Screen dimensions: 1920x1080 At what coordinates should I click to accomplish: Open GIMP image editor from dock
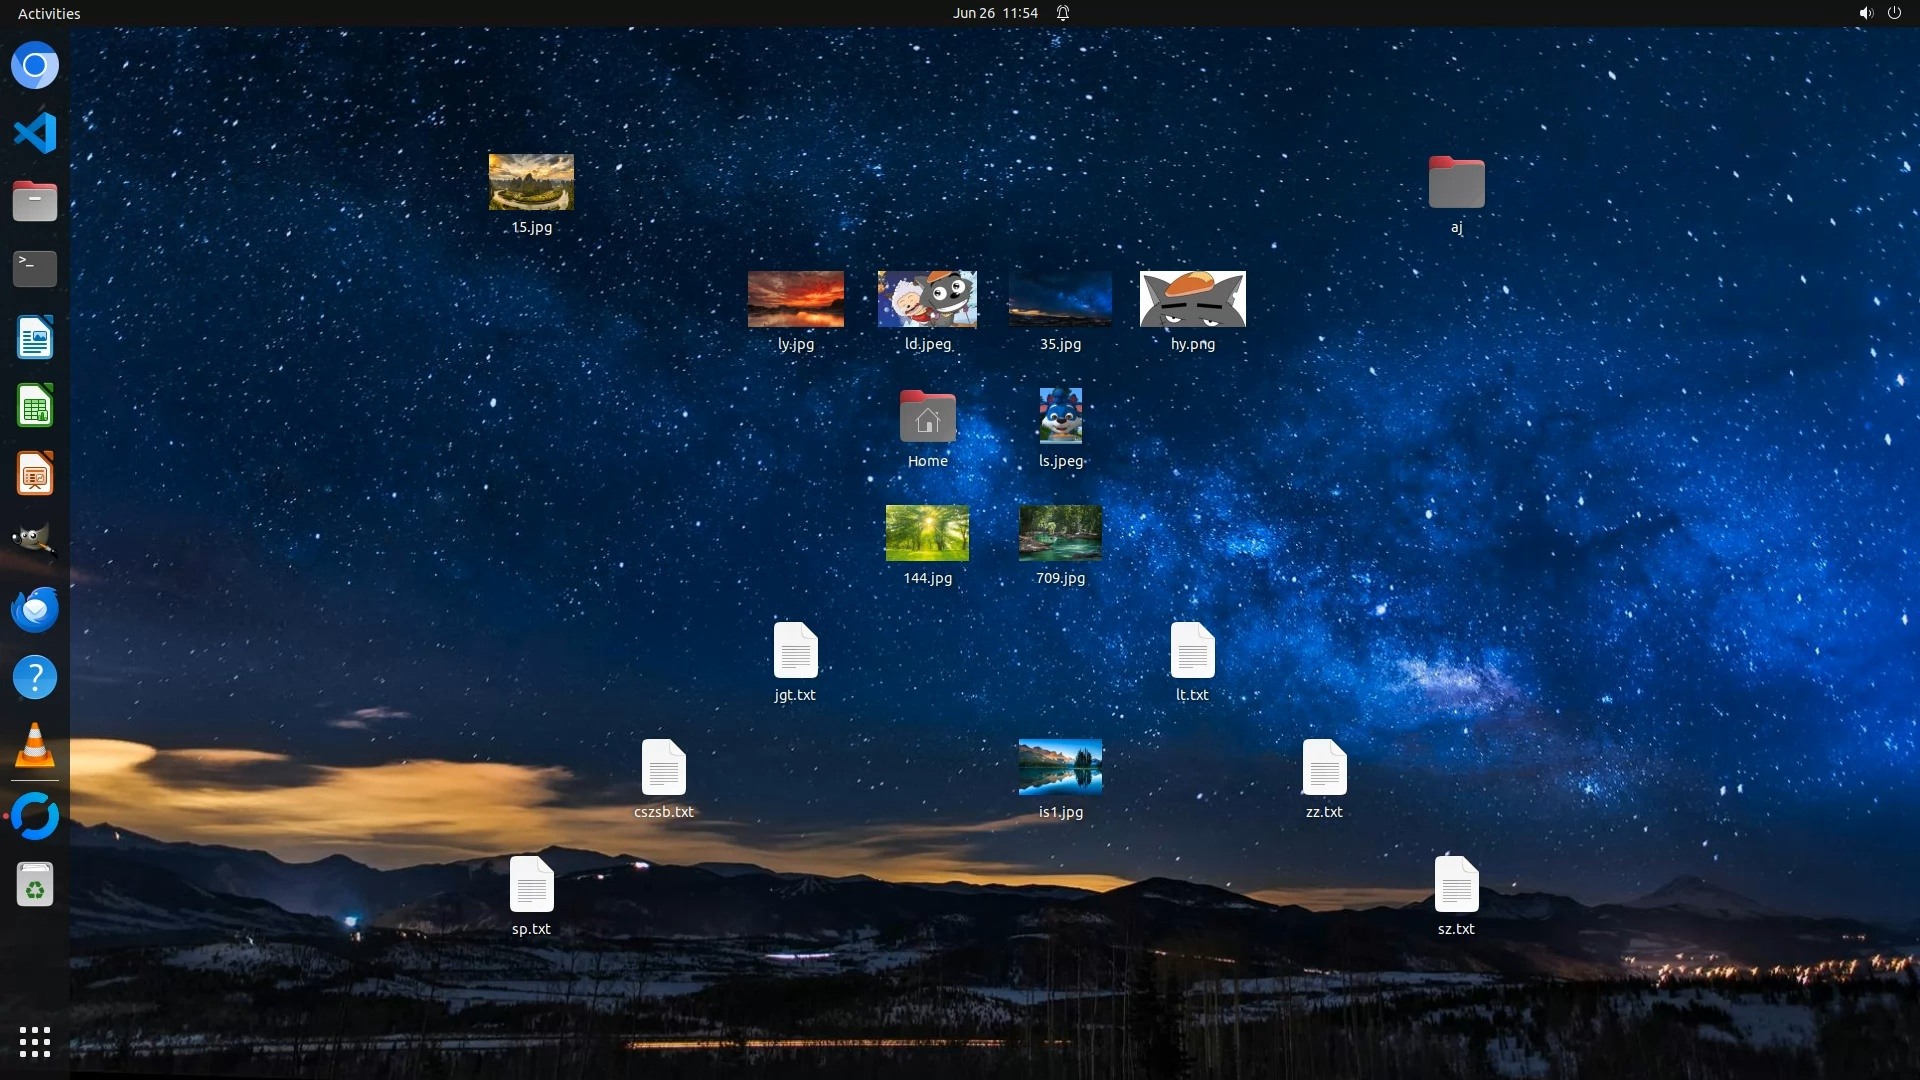(35, 541)
